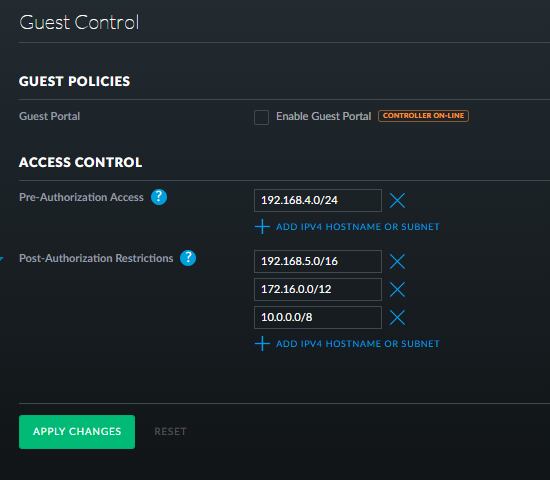
Task: Click the Reset button
Action: [x=170, y=432]
